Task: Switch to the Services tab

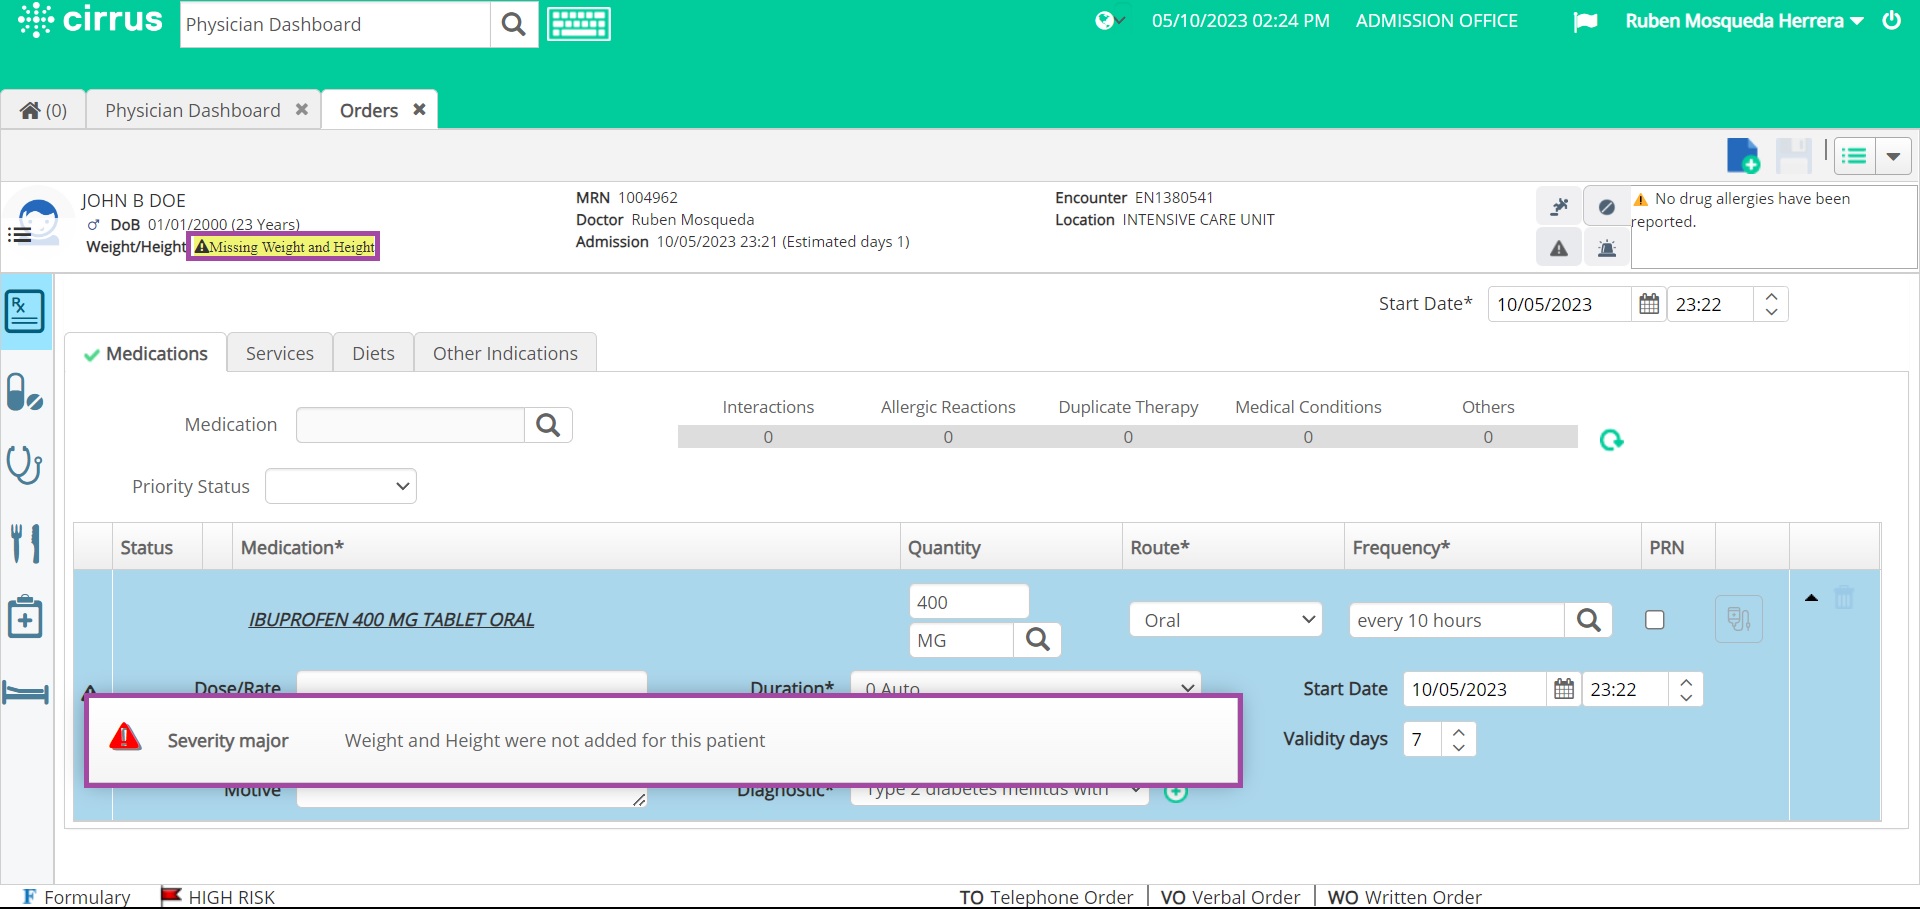Action: click(x=279, y=352)
